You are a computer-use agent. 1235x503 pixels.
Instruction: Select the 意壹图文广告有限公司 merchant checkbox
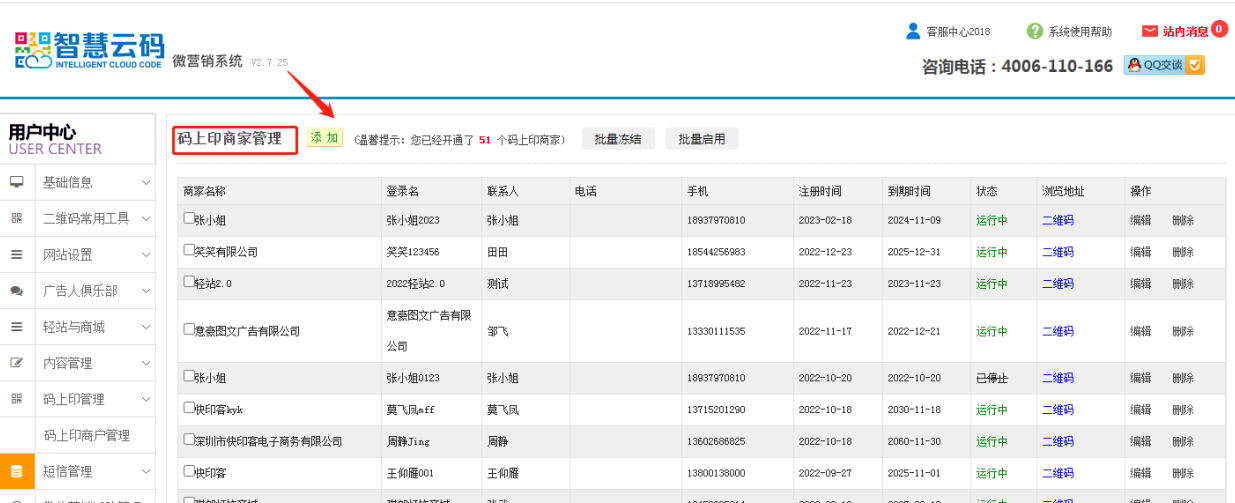coord(189,329)
